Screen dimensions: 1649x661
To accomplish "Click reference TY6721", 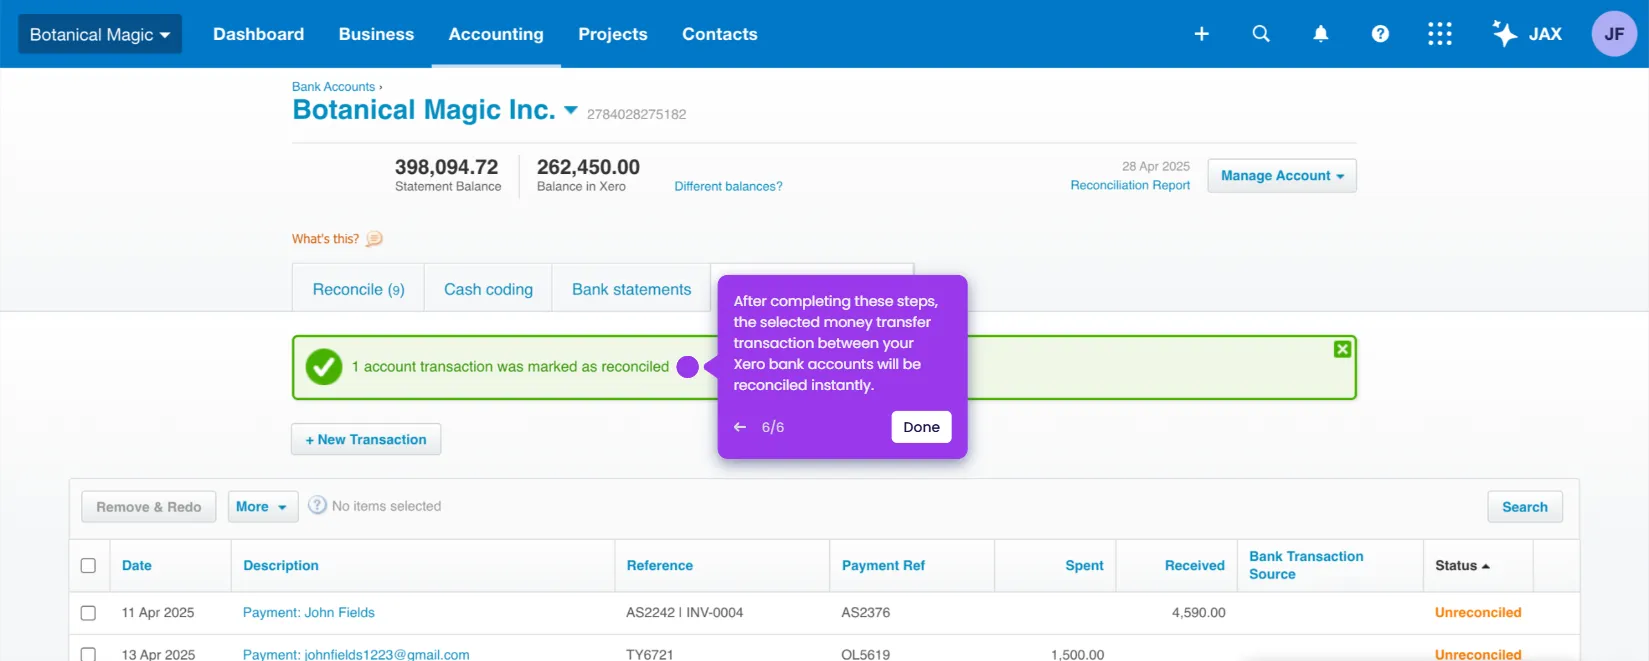I will [x=650, y=655].
